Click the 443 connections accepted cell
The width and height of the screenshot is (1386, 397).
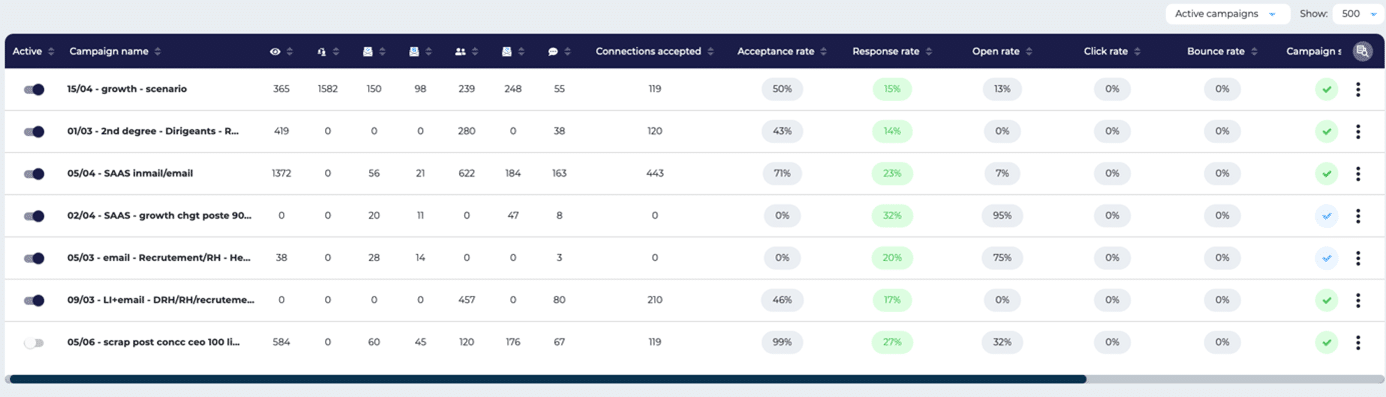[655, 173]
